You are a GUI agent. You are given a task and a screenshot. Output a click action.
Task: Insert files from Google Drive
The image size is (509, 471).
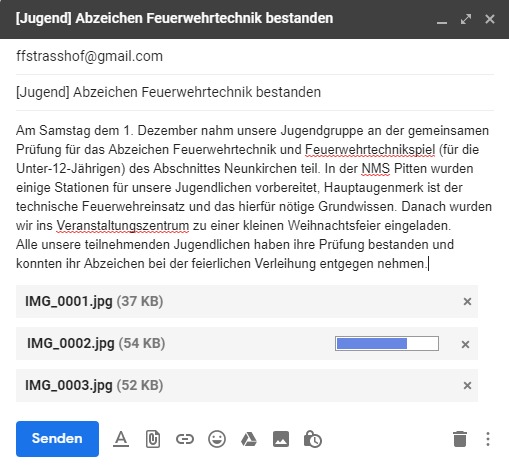pos(249,439)
